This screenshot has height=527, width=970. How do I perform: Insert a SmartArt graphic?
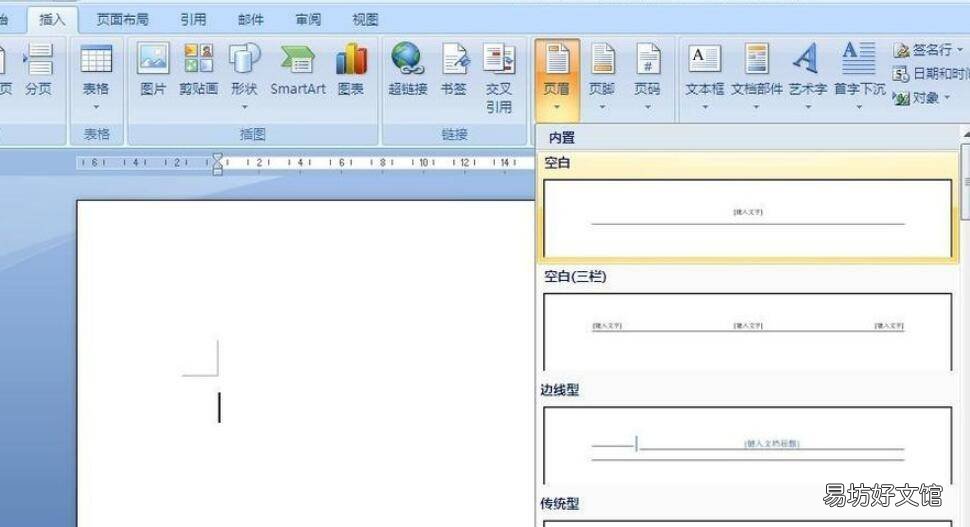click(298, 69)
